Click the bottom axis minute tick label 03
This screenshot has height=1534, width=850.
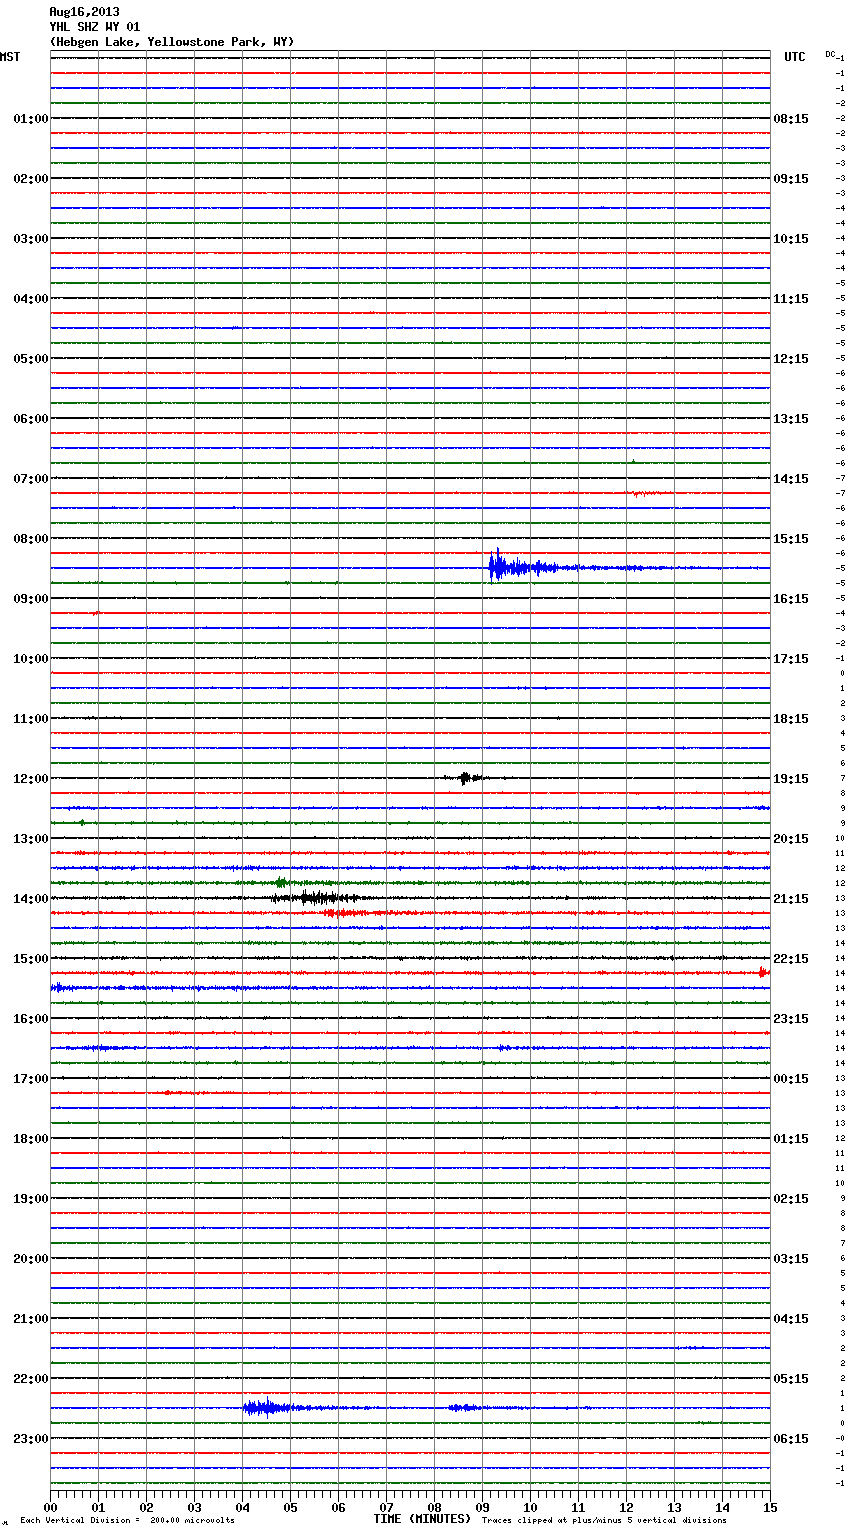pos(194,1507)
